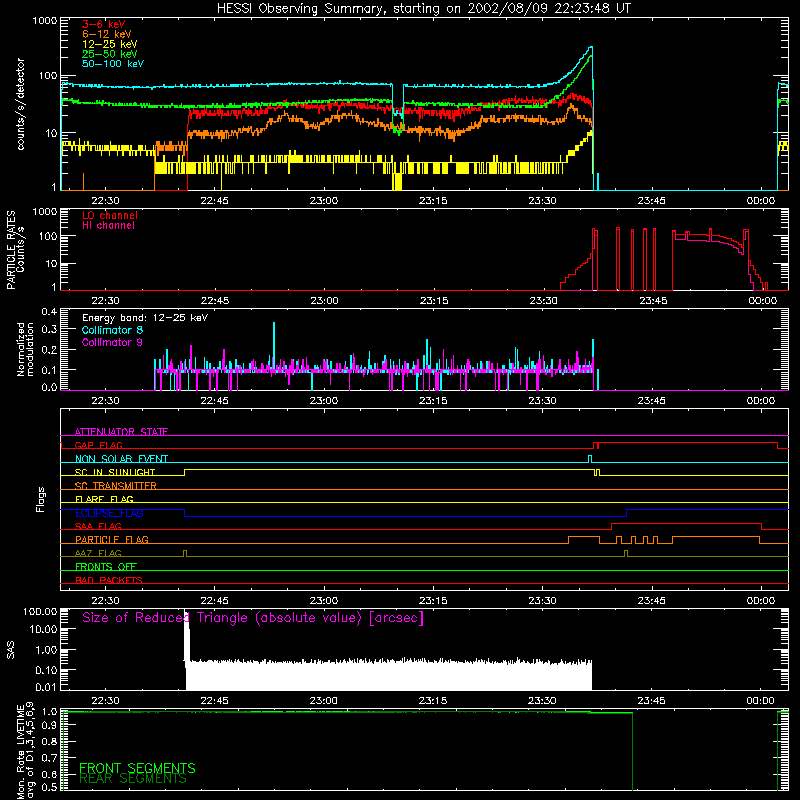Select the LO channel legend label
The image size is (800, 800).
click(x=110, y=215)
